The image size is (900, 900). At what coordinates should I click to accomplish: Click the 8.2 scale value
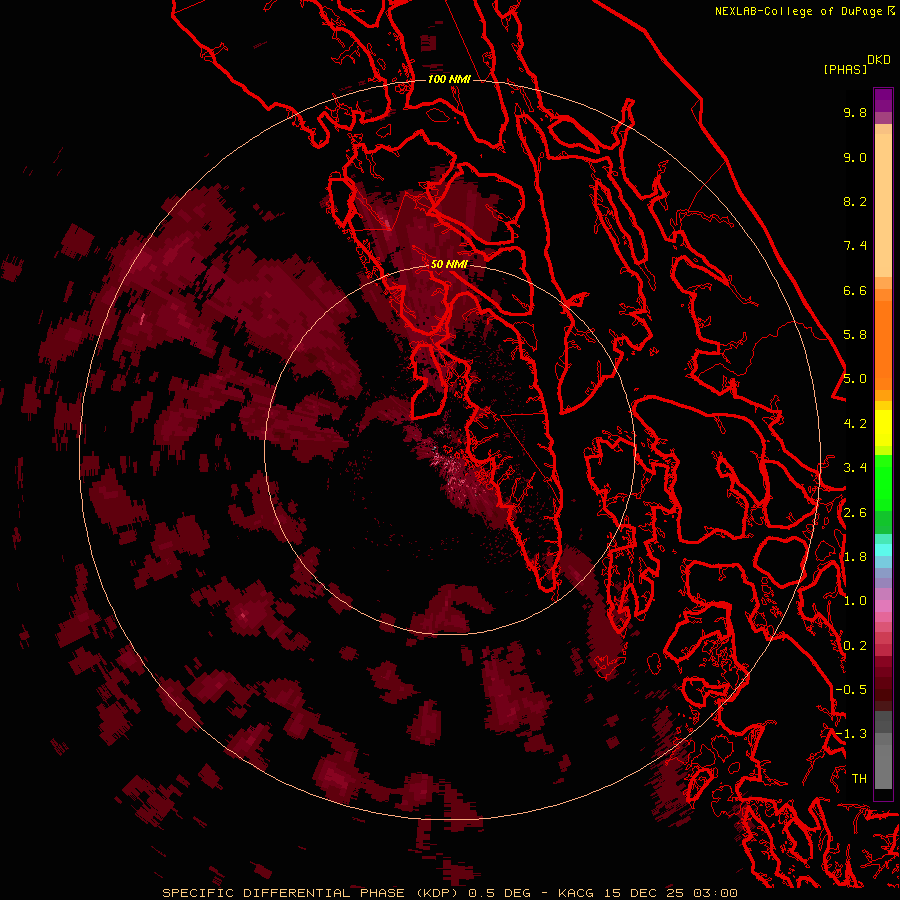[x=855, y=201]
